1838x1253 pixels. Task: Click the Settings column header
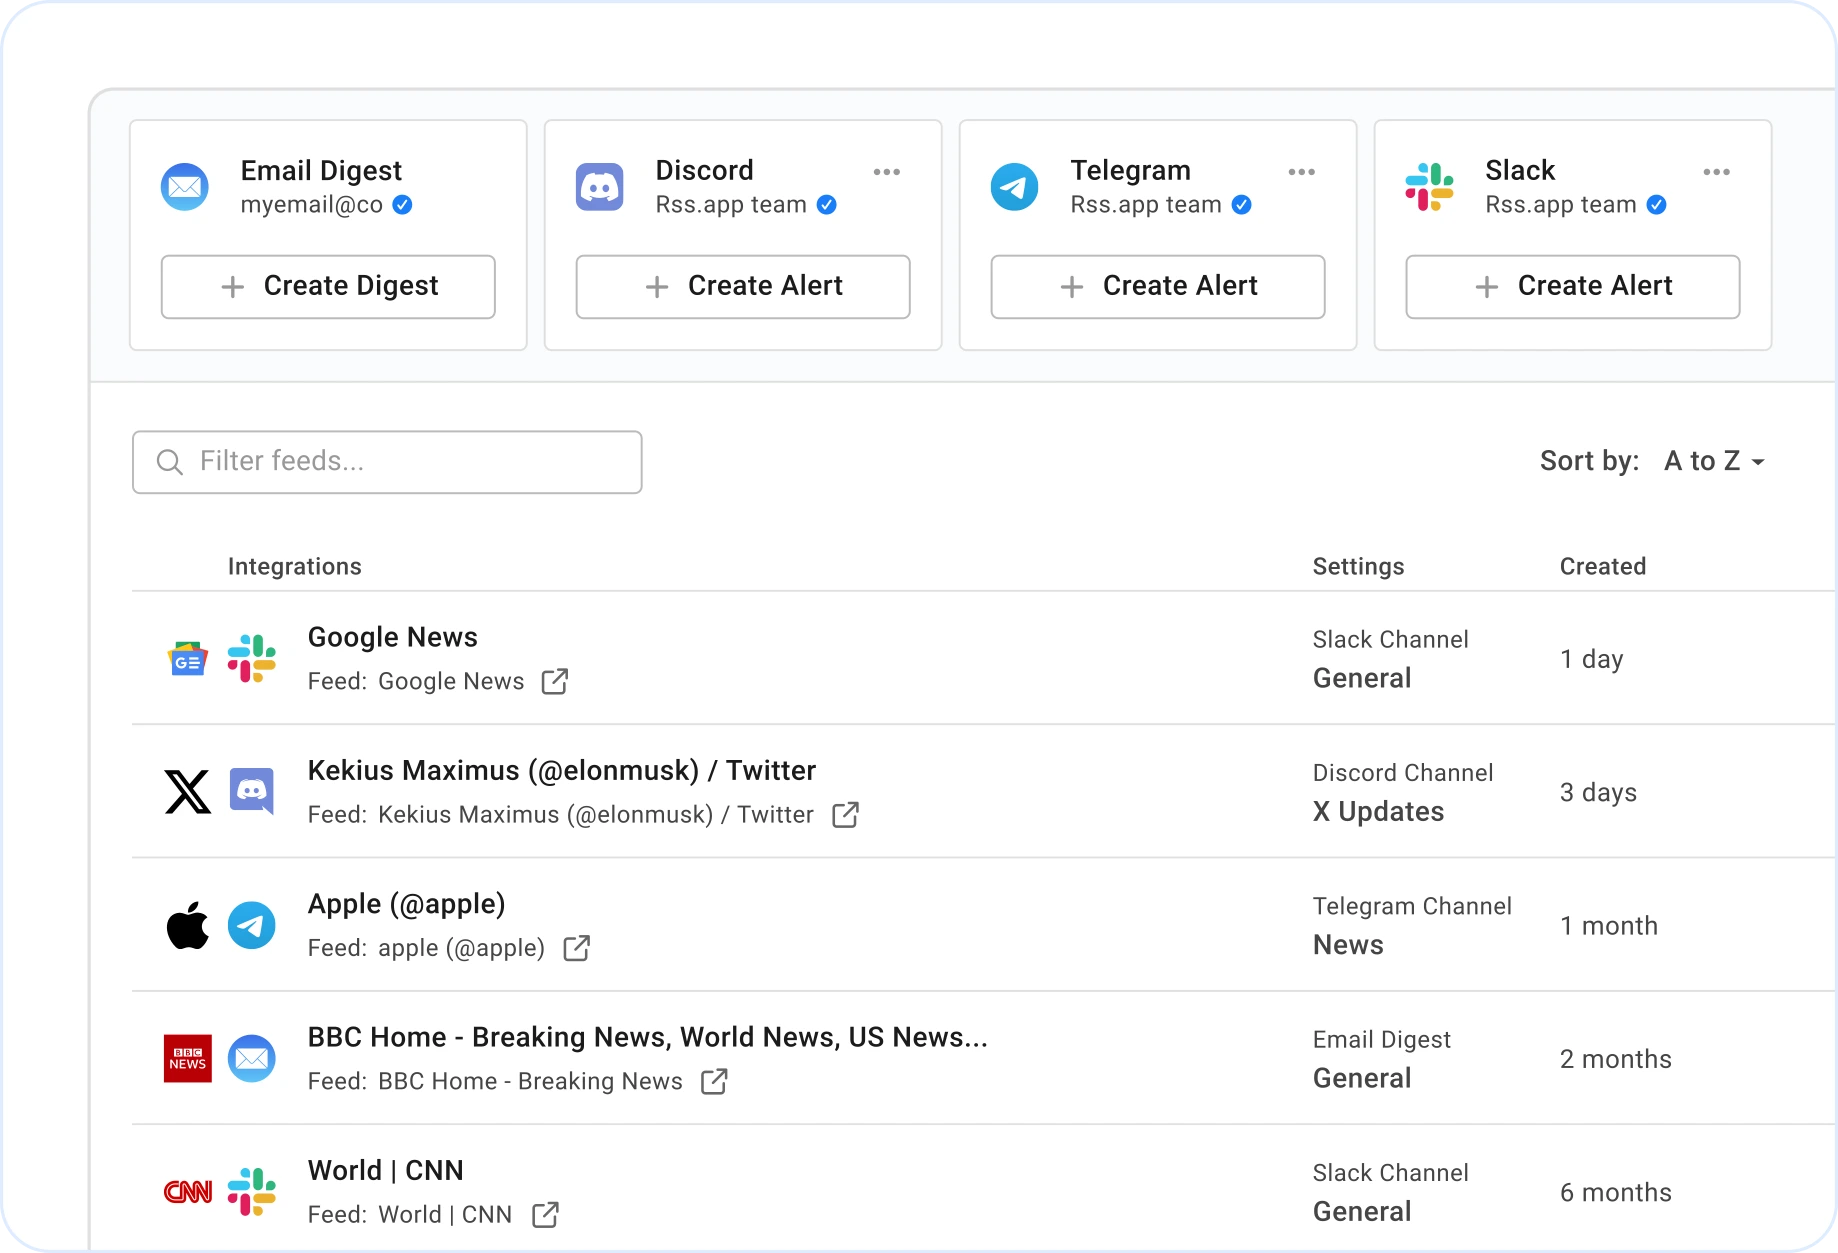pos(1359,567)
